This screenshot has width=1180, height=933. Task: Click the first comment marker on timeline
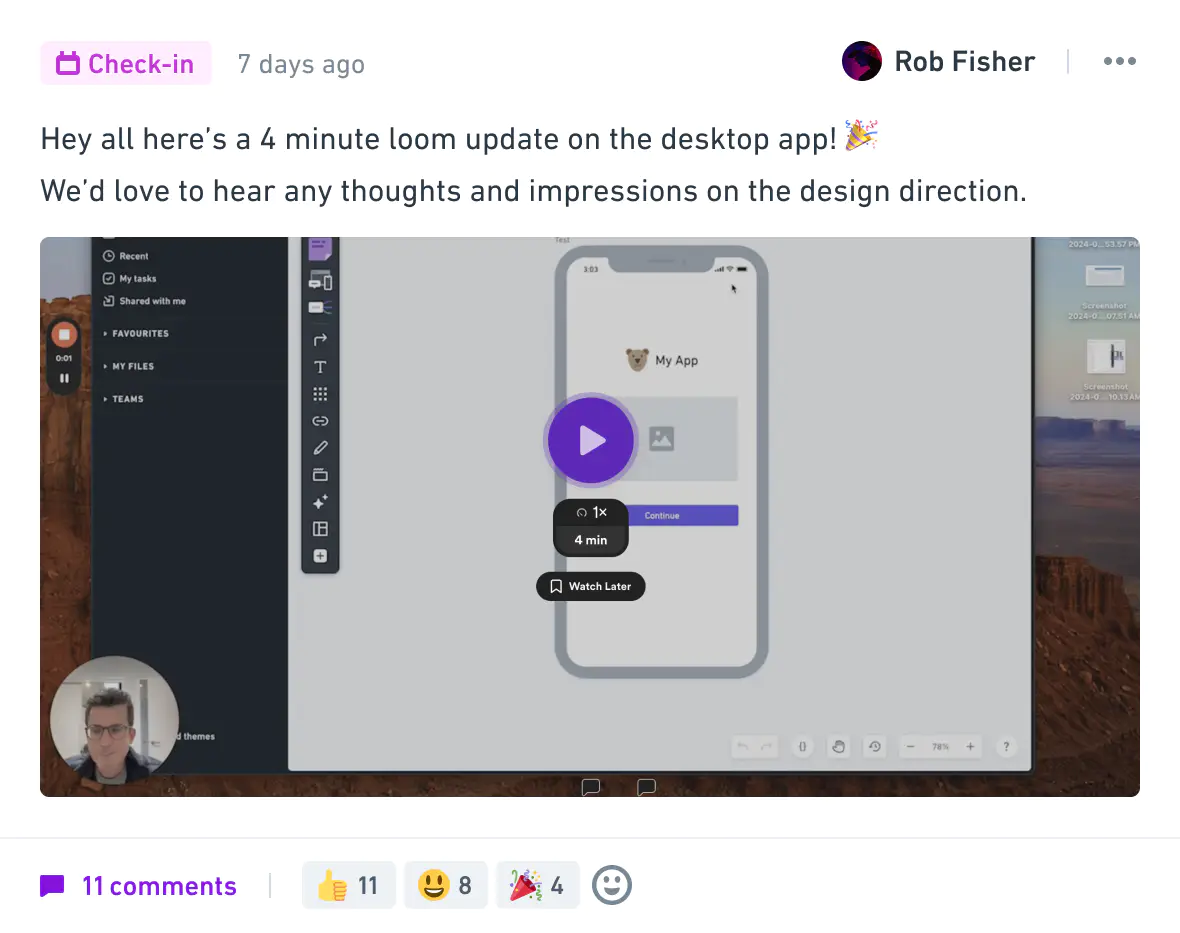click(x=591, y=787)
